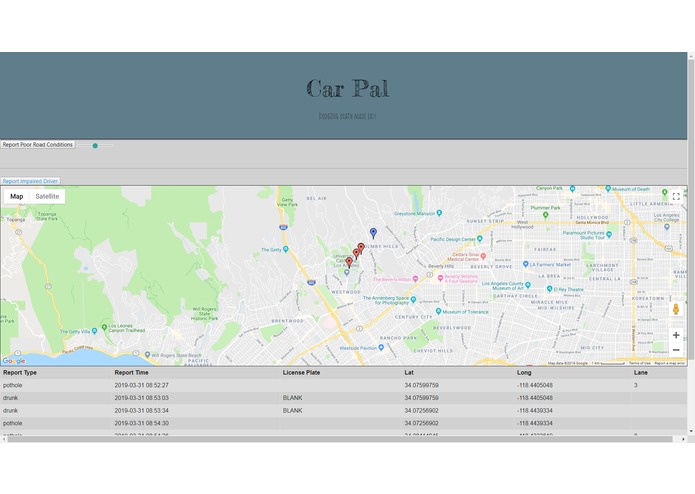Click the El Rey Theatre pin
This screenshot has height=494, width=695.
[550, 289]
